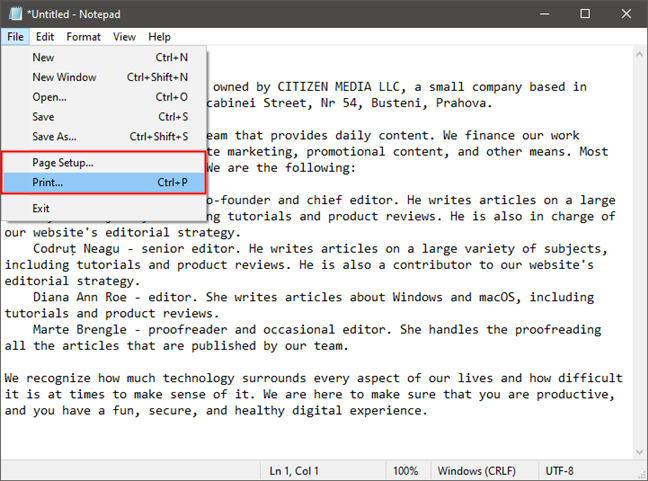This screenshot has height=481, width=648.
Task: Select Save in the File menu
Action: (104, 117)
